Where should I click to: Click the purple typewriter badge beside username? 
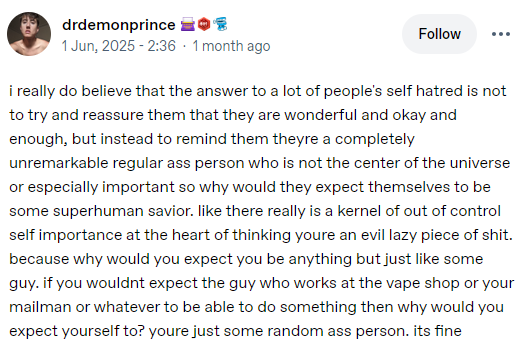pyautogui.click(x=188, y=25)
